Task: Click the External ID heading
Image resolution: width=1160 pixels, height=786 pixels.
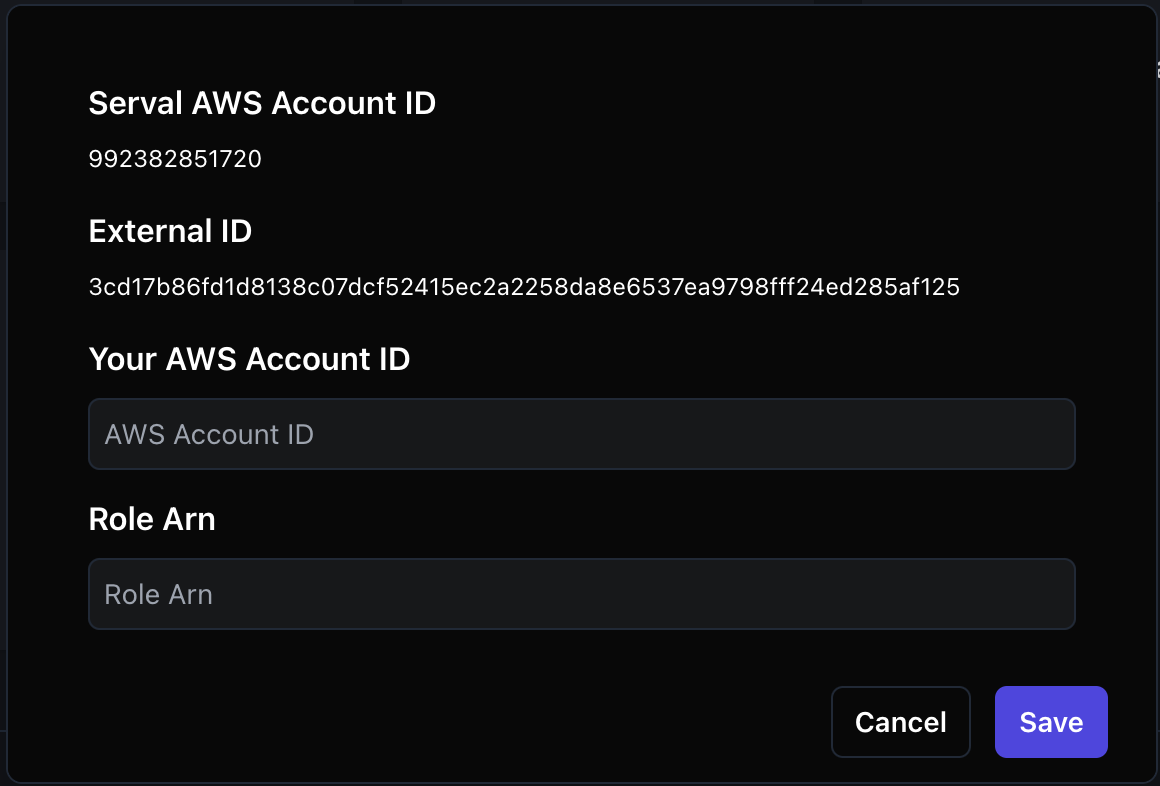Action: (x=170, y=231)
